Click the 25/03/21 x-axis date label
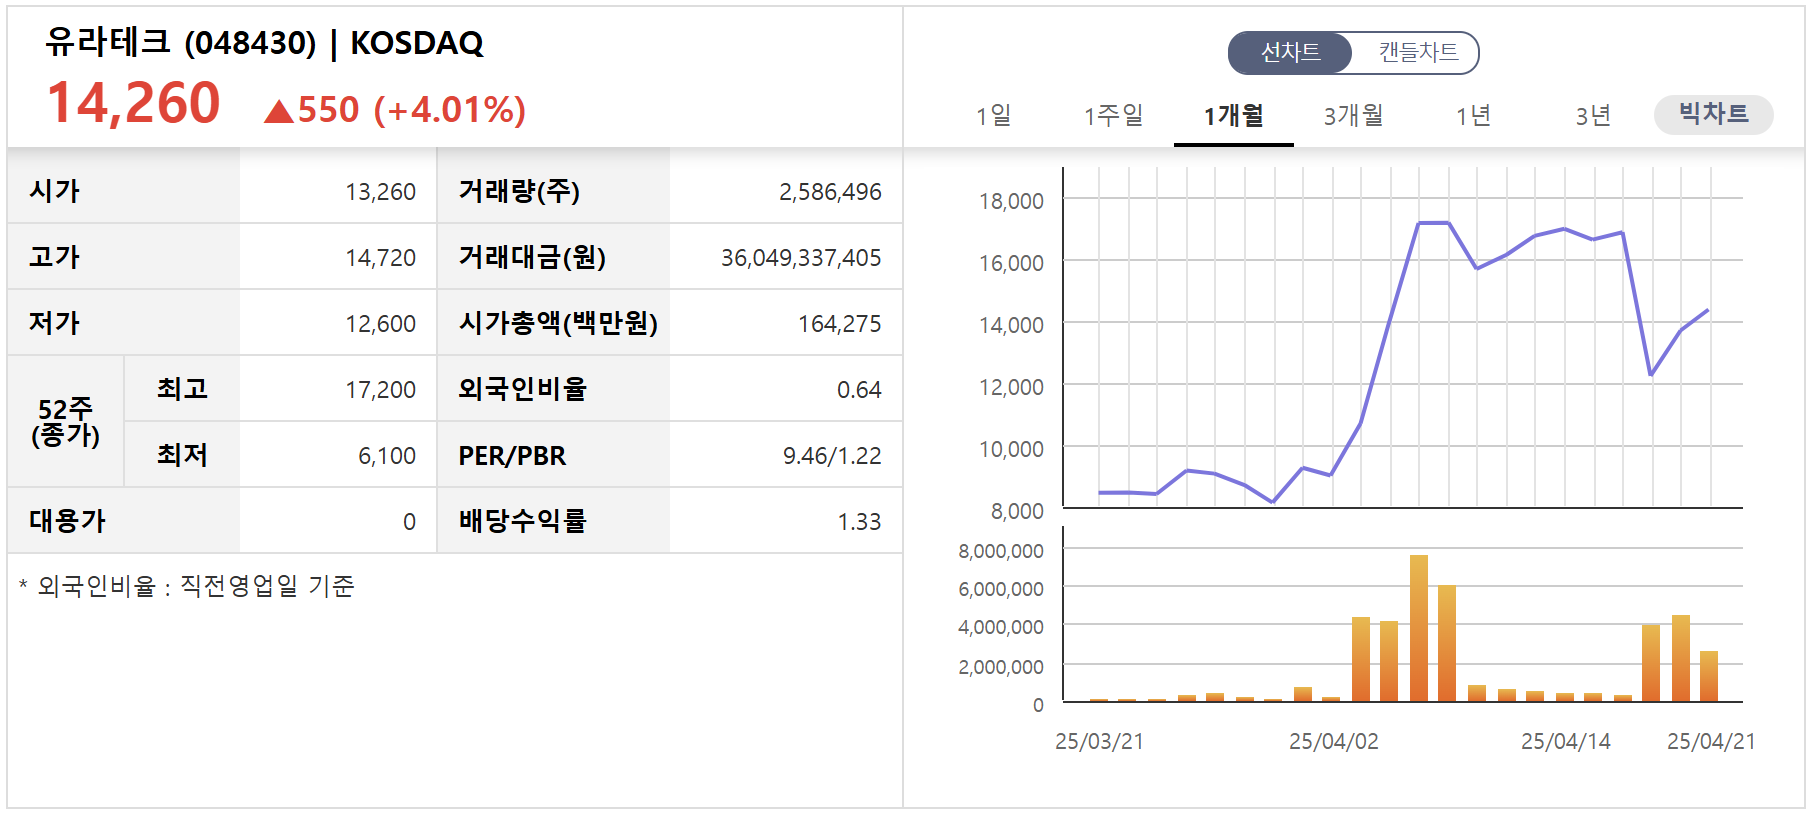Viewport: 1812px width, 819px height. [x=1099, y=742]
